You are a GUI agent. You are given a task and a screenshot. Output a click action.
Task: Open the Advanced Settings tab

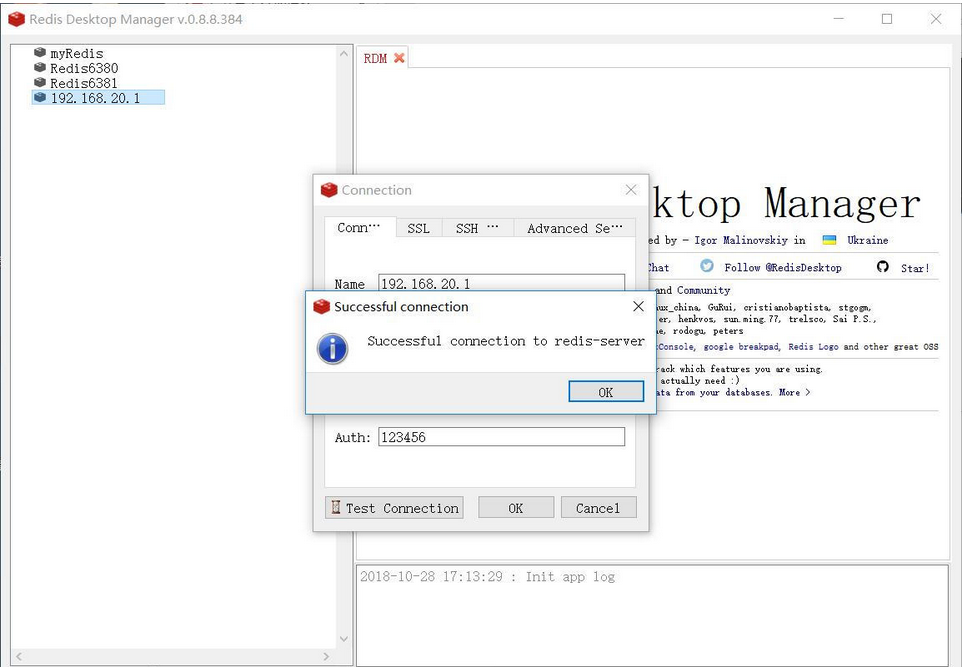tap(575, 229)
